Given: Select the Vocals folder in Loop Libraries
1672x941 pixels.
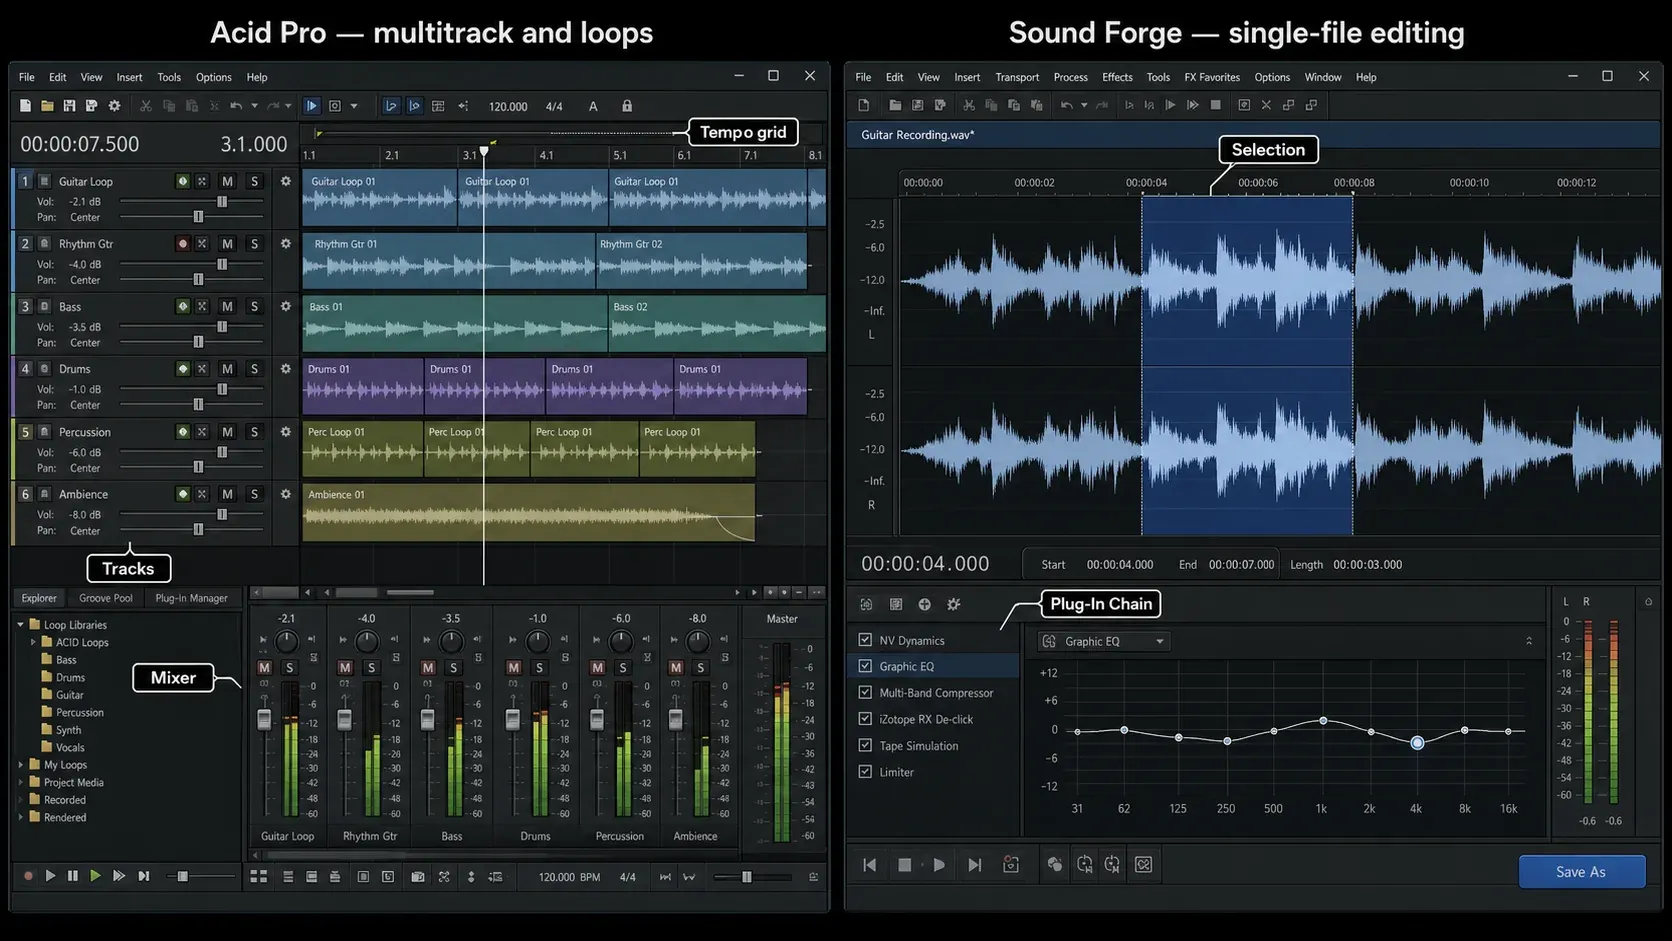Looking at the screenshot, I should pyautogui.click(x=62, y=747).
